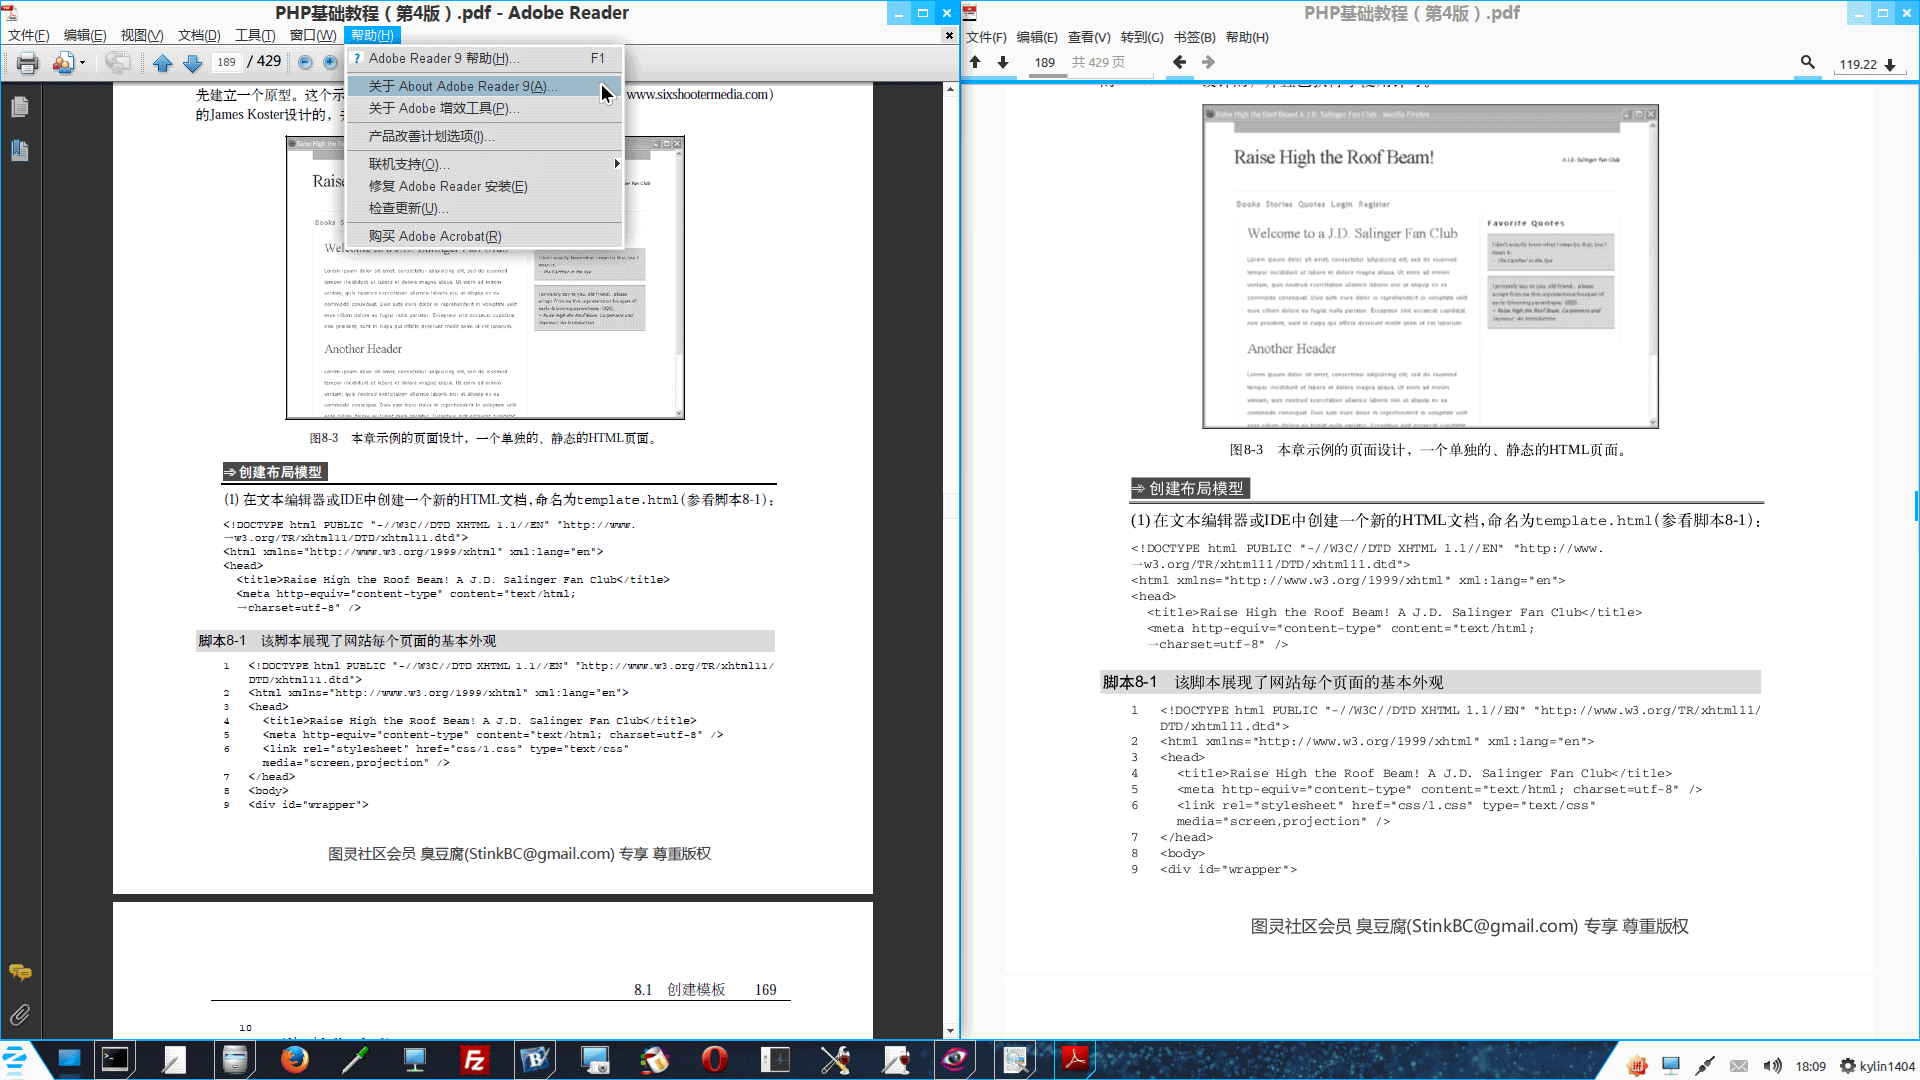Viewport: 1920px width, 1080px height.
Task: Open 文件(F) menu in Adobe Reader
Action: click(x=29, y=35)
